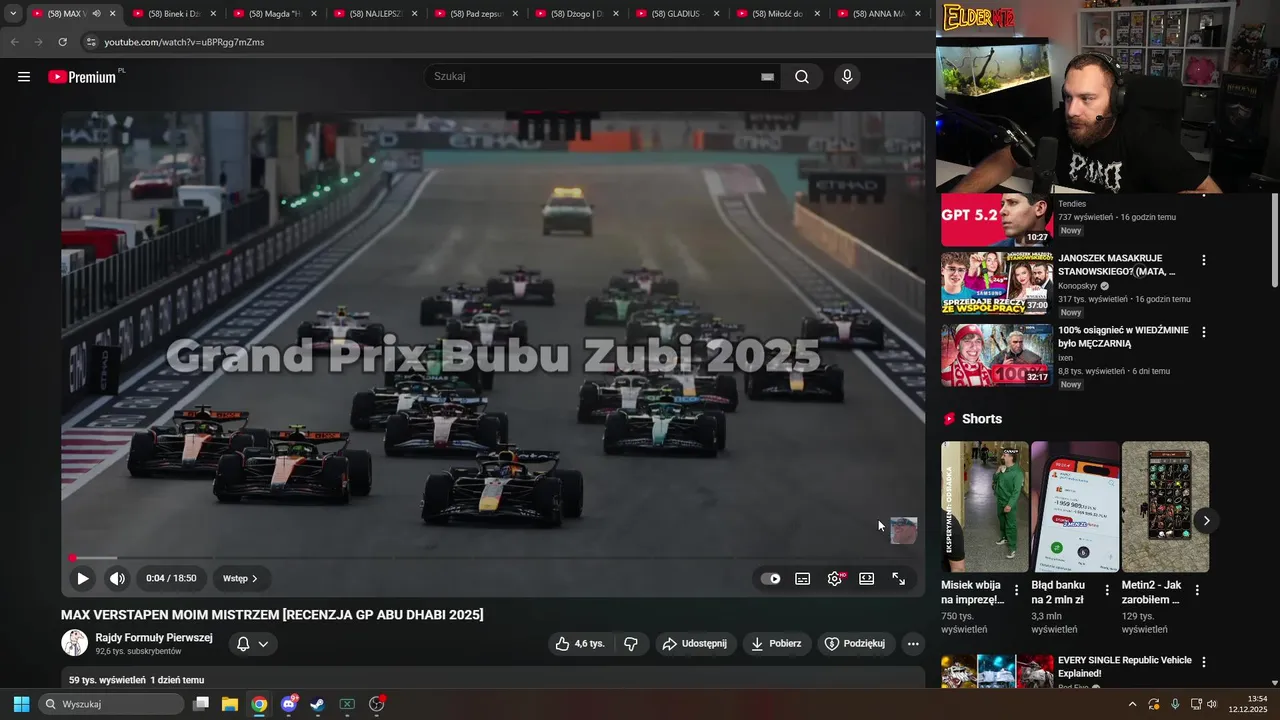Mute the video volume speaker icon
Image resolution: width=1280 pixels, height=720 pixels.
click(117, 578)
